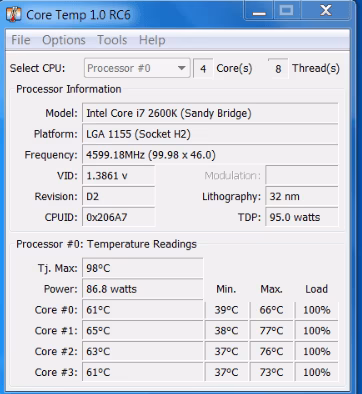Click Core #3 load 100% value
Viewport: 362px width, 394px height.
(x=317, y=372)
